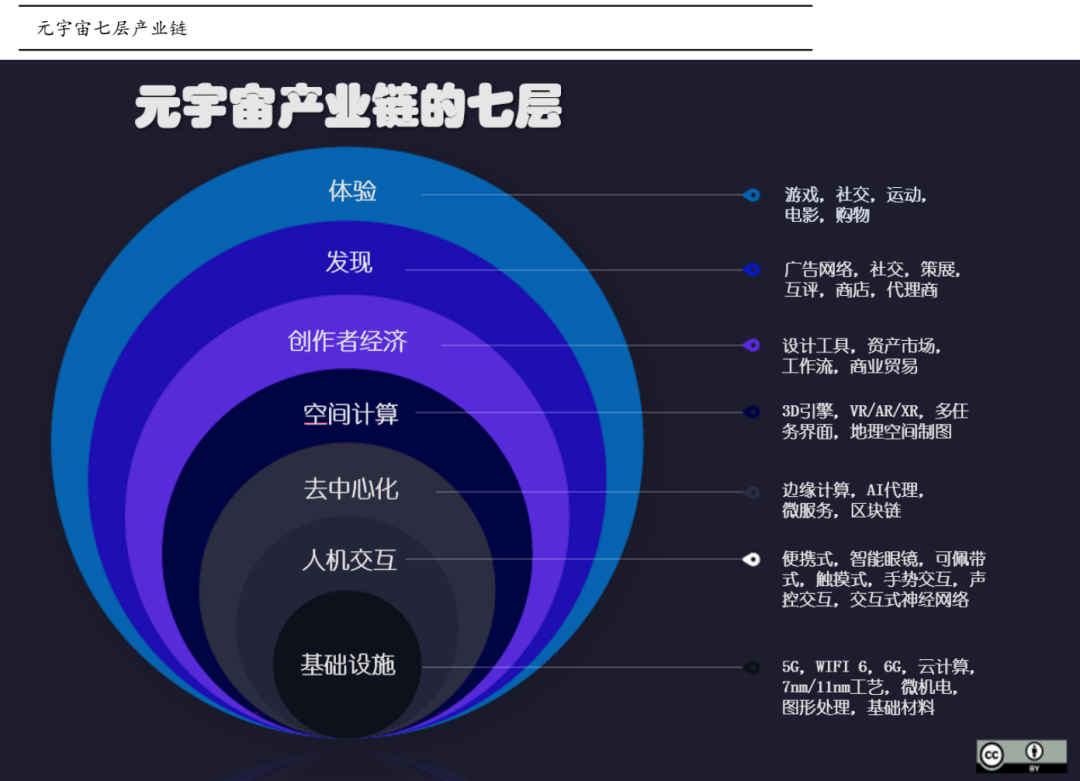Click the 空间计算 label
Screen dimensions: 1080x781
click(x=350, y=413)
